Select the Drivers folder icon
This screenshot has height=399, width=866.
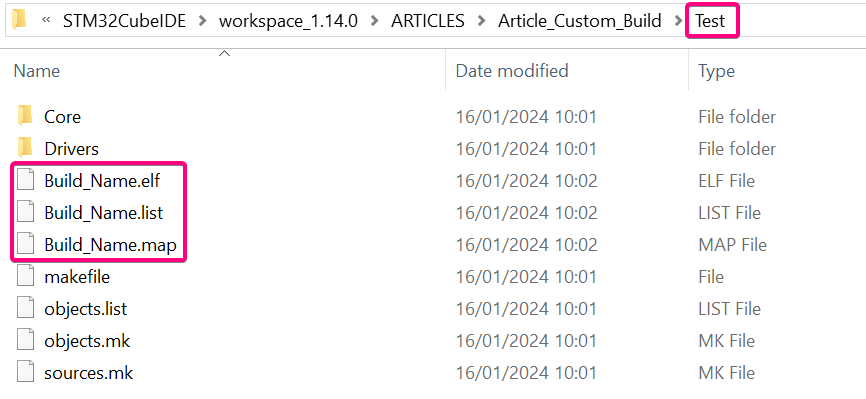(25, 149)
